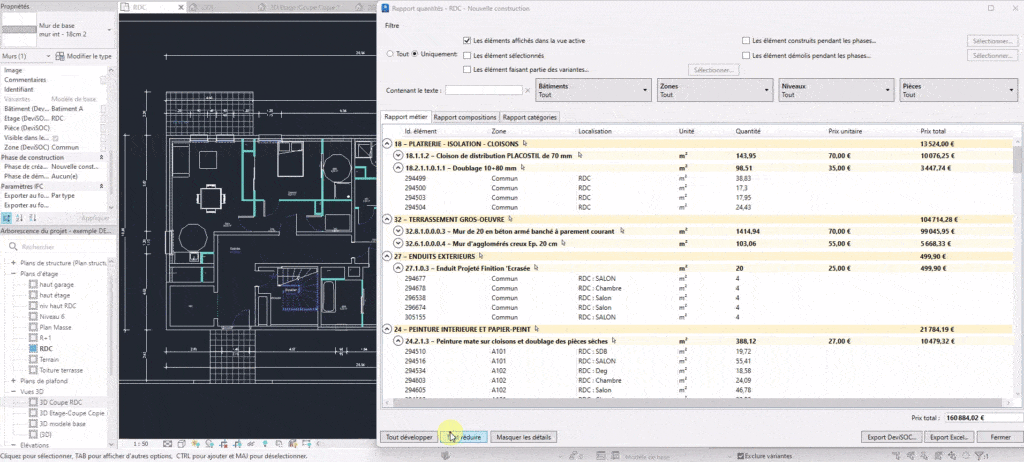Viewport: 1024px width, 462px height.
Task: Open the Modifier le type icon
Action: (x=60, y=56)
